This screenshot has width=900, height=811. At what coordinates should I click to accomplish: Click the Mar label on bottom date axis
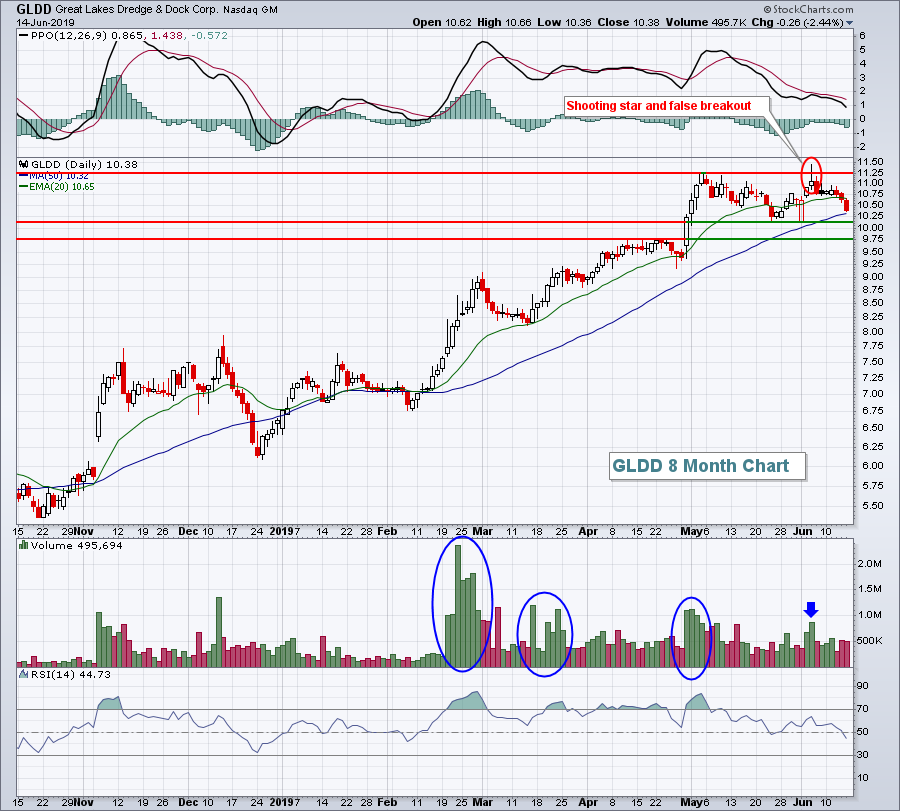click(482, 802)
